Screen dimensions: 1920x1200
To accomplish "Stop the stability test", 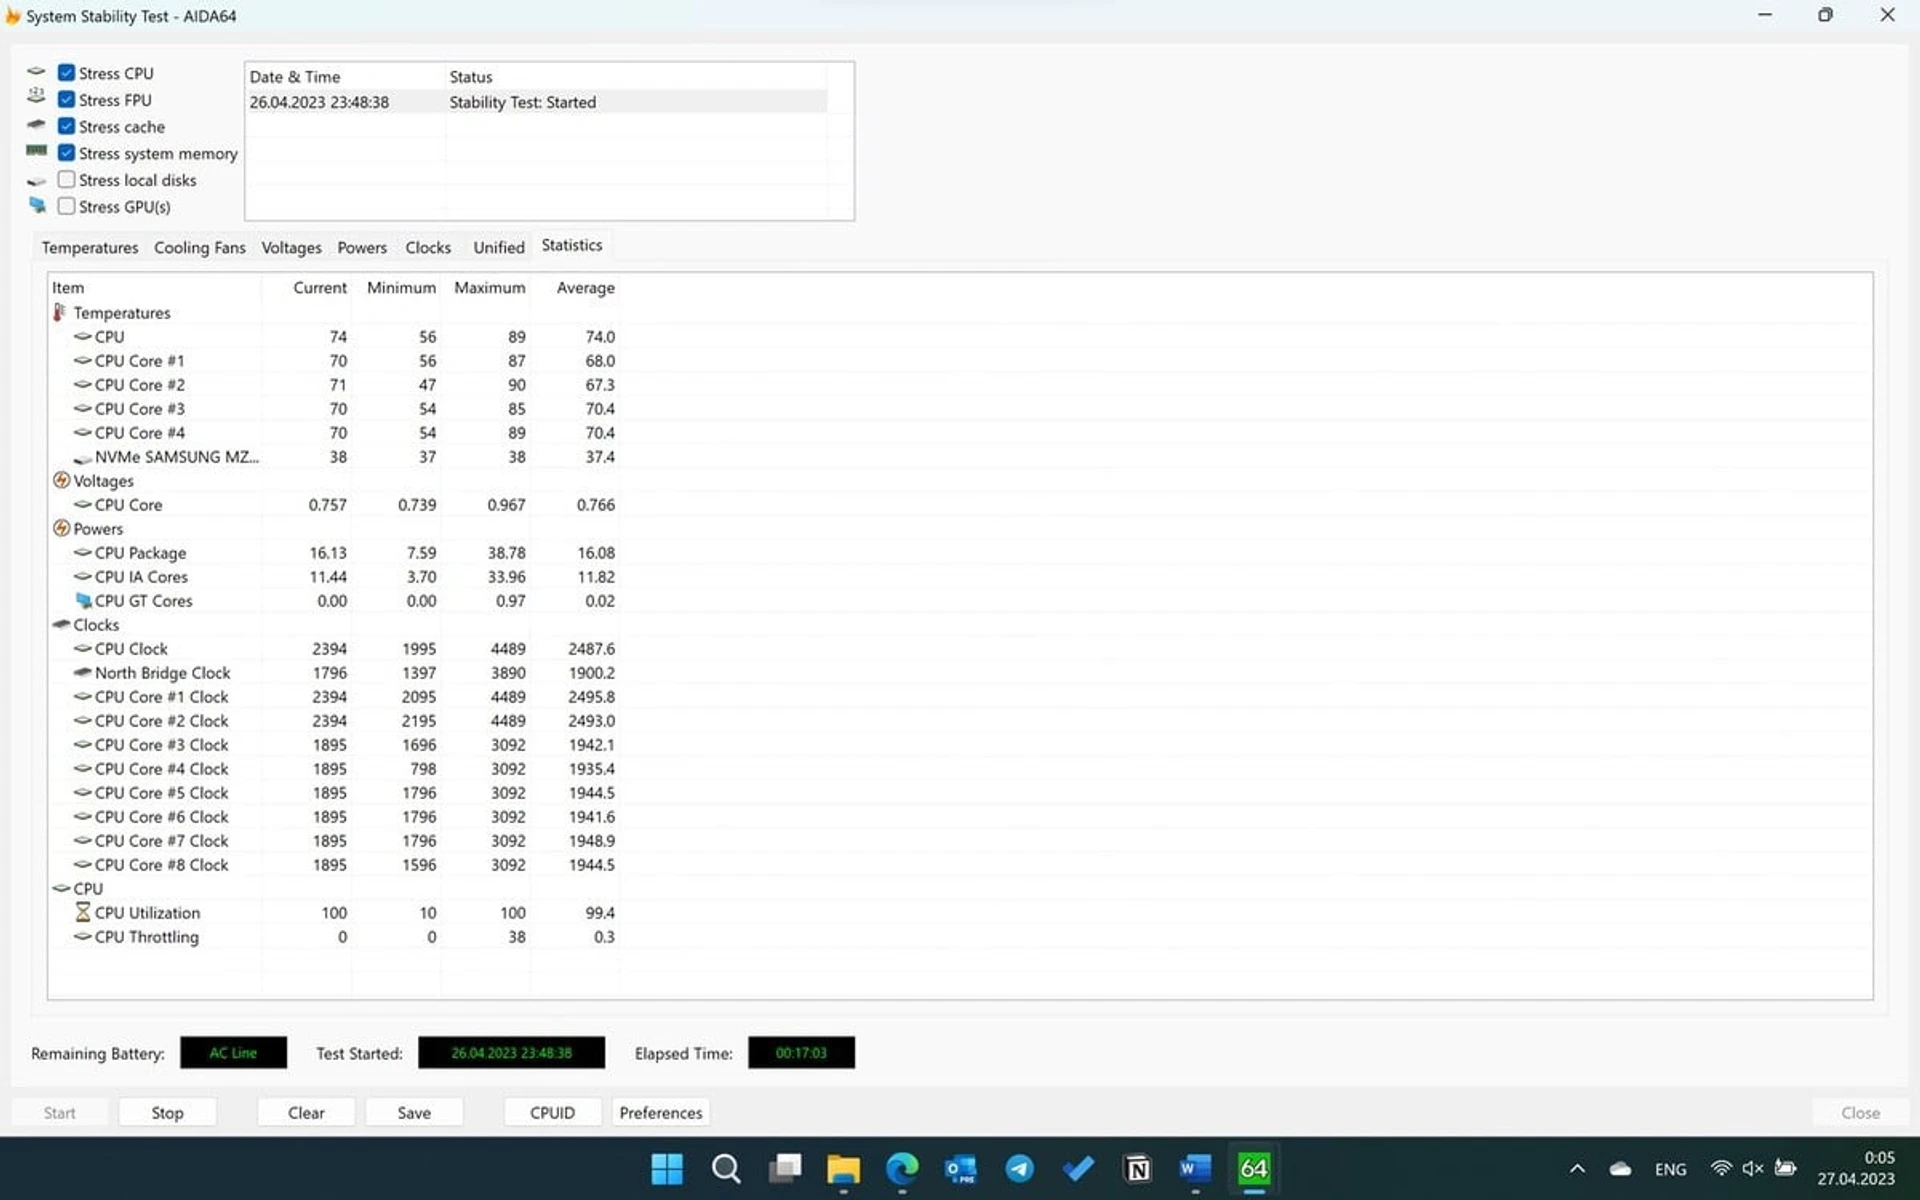I will (167, 1112).
